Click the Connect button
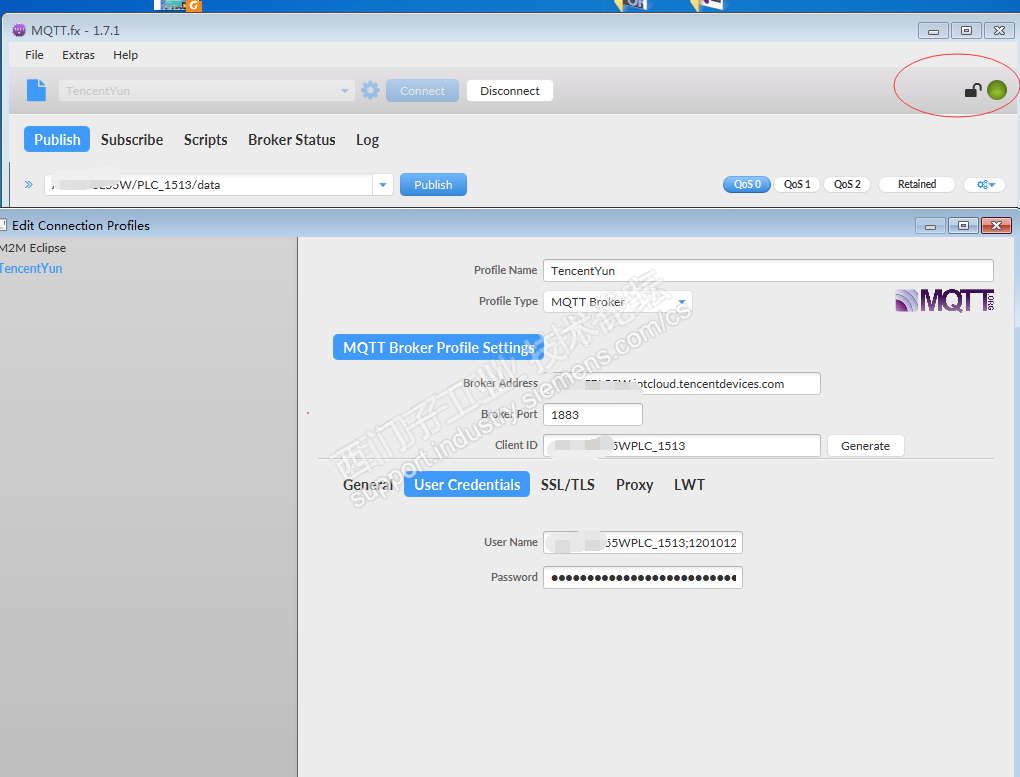This screenshot has width=1020, height=777. coord(422,90)
